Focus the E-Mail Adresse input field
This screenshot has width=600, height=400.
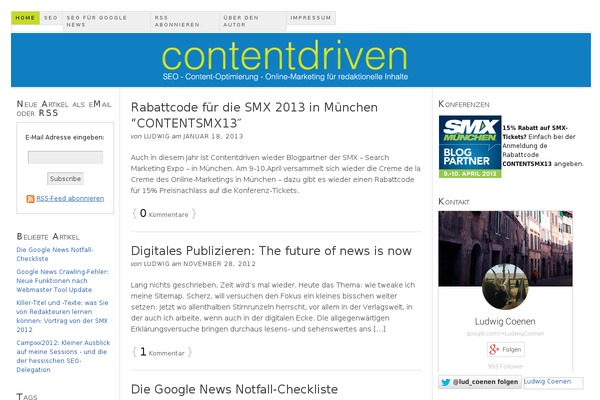coord(65,157)
